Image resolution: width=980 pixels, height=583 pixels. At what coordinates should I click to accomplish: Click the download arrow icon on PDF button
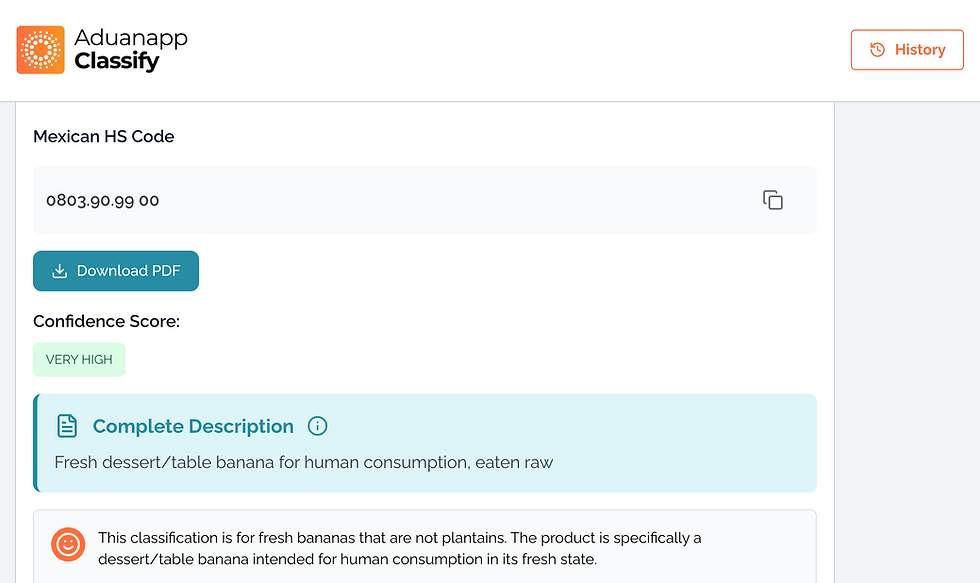click(x=60, y=271)
